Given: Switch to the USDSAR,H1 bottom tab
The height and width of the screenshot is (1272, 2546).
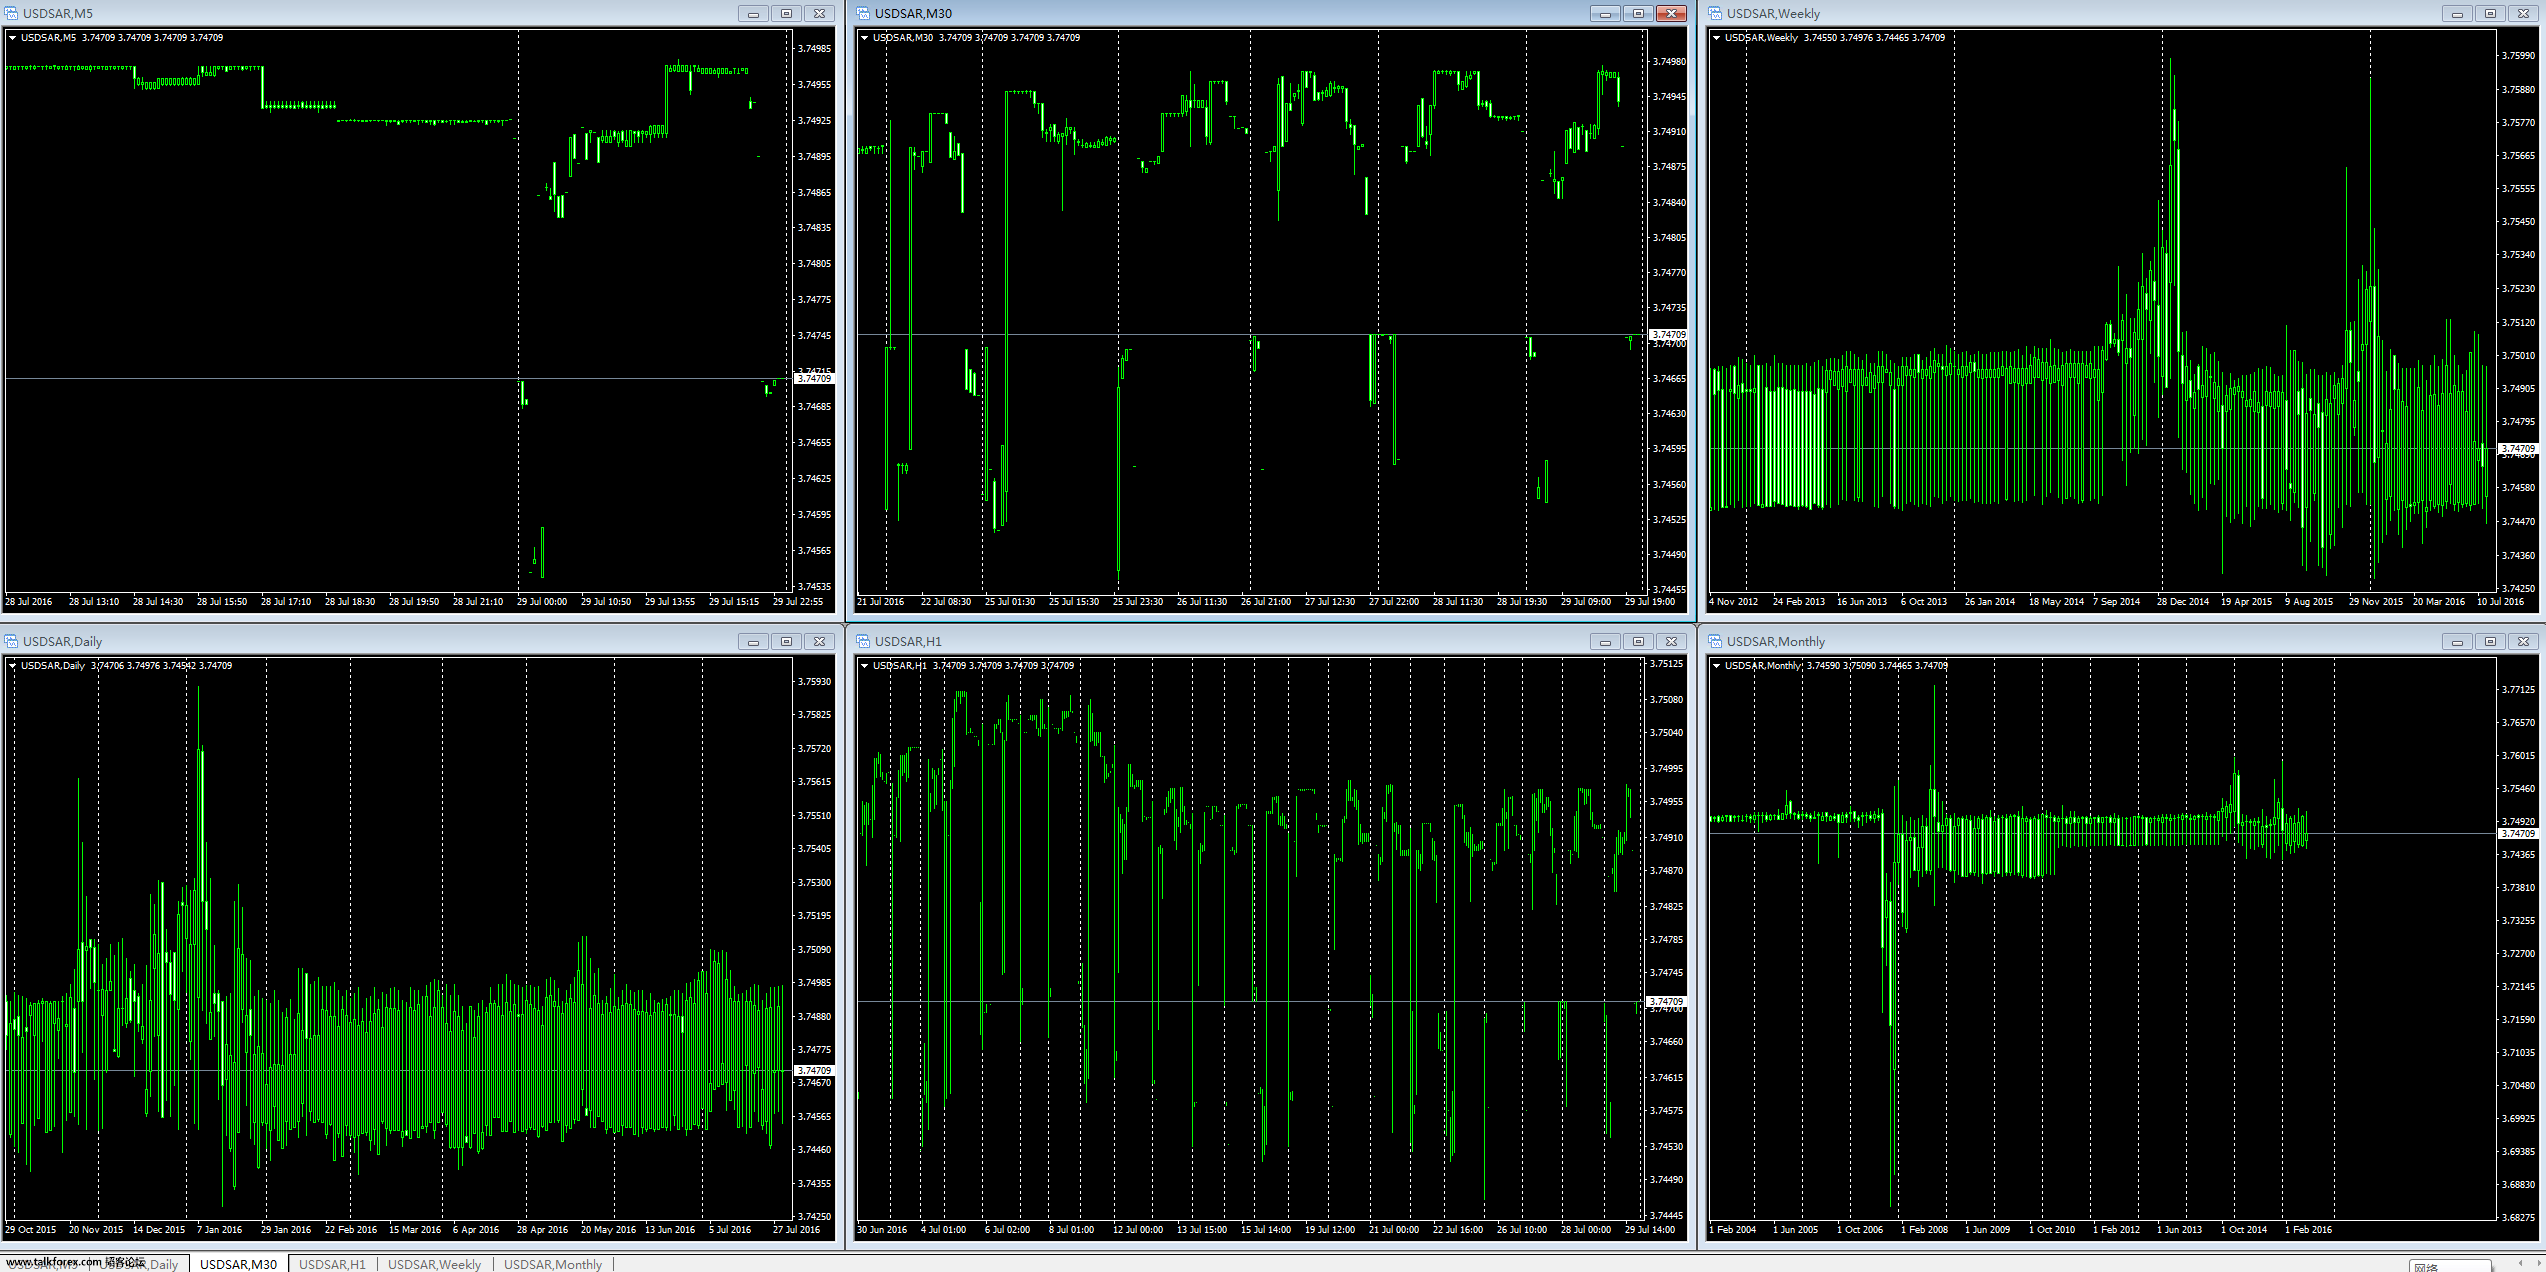Looking at the screenshot, I should point(332,1264).
